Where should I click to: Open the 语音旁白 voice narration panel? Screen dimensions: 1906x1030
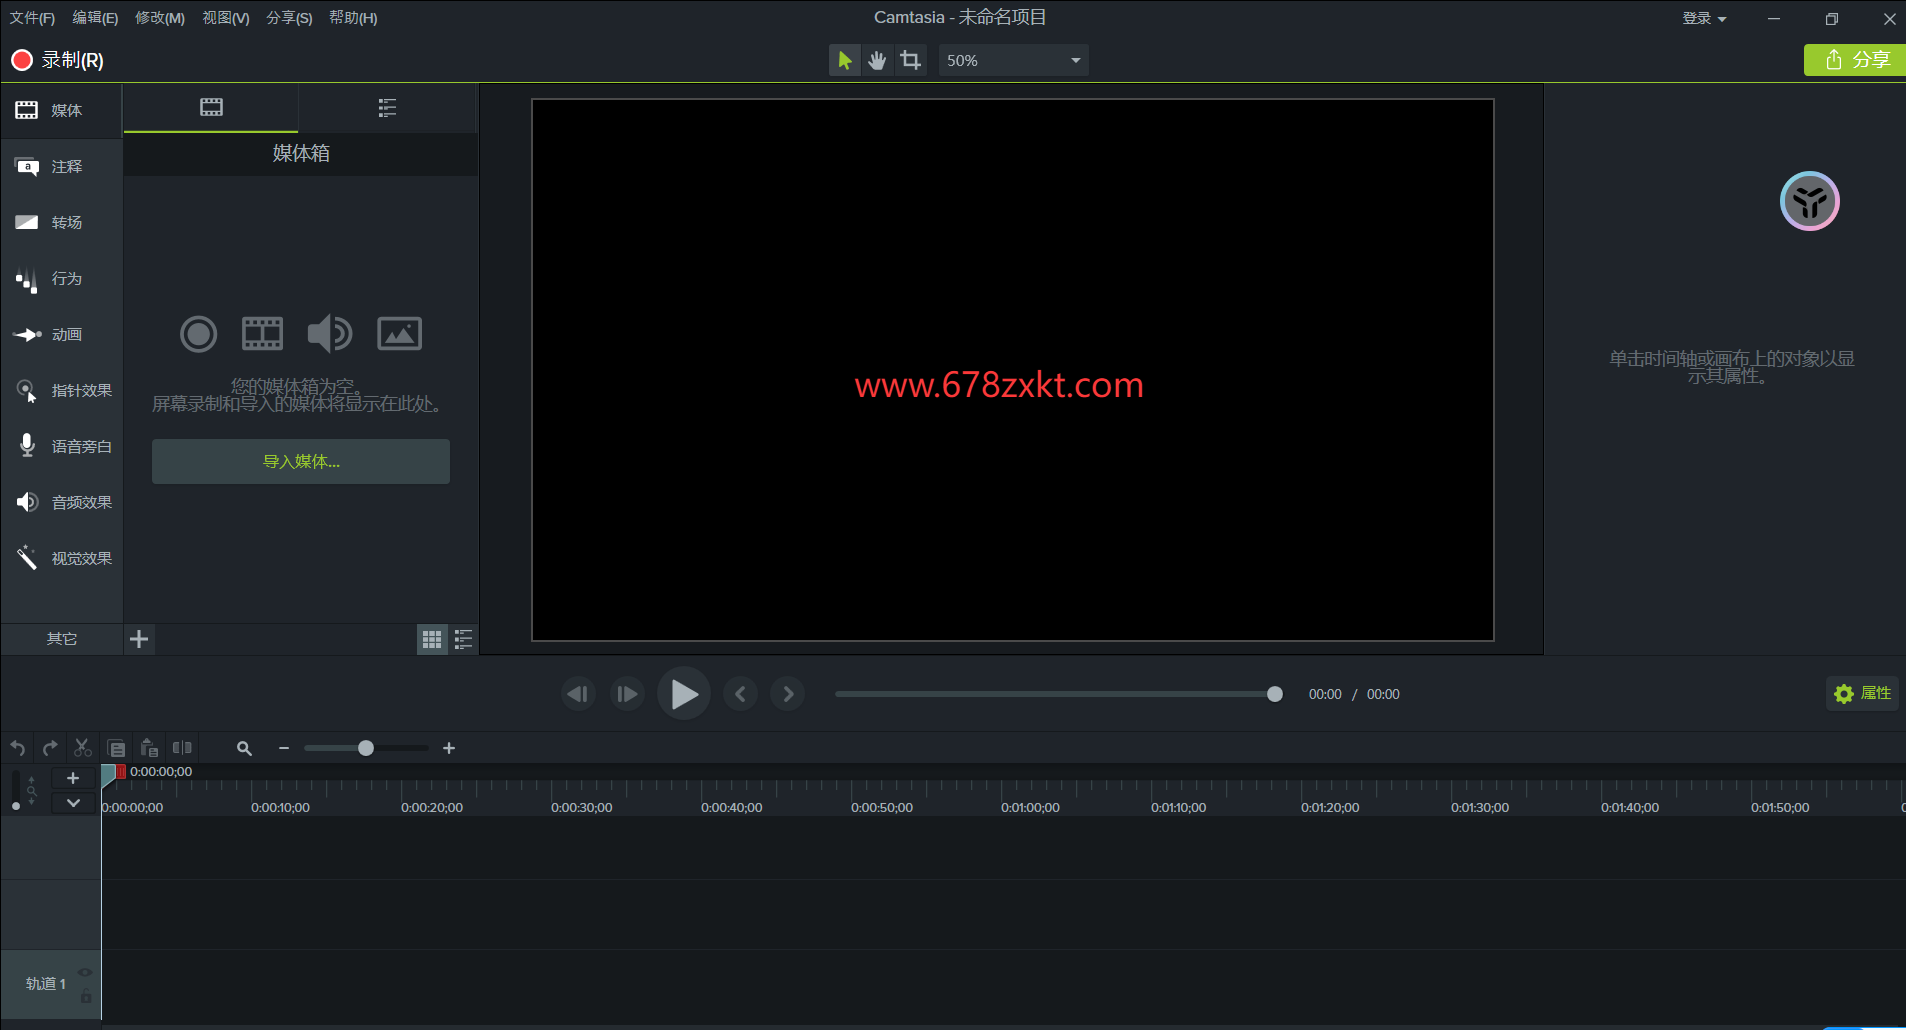(x=62, y=447)
